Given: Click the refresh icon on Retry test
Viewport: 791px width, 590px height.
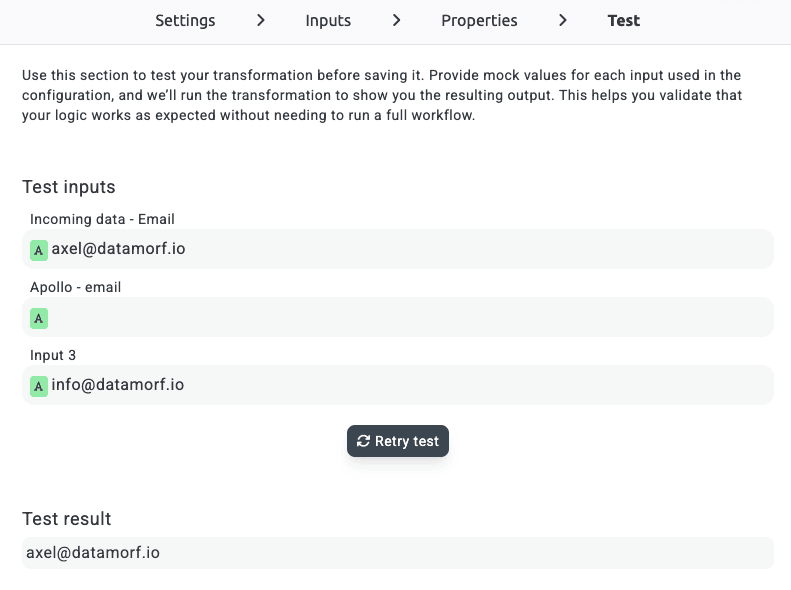Looking at the screenshot, I should 363,441.
